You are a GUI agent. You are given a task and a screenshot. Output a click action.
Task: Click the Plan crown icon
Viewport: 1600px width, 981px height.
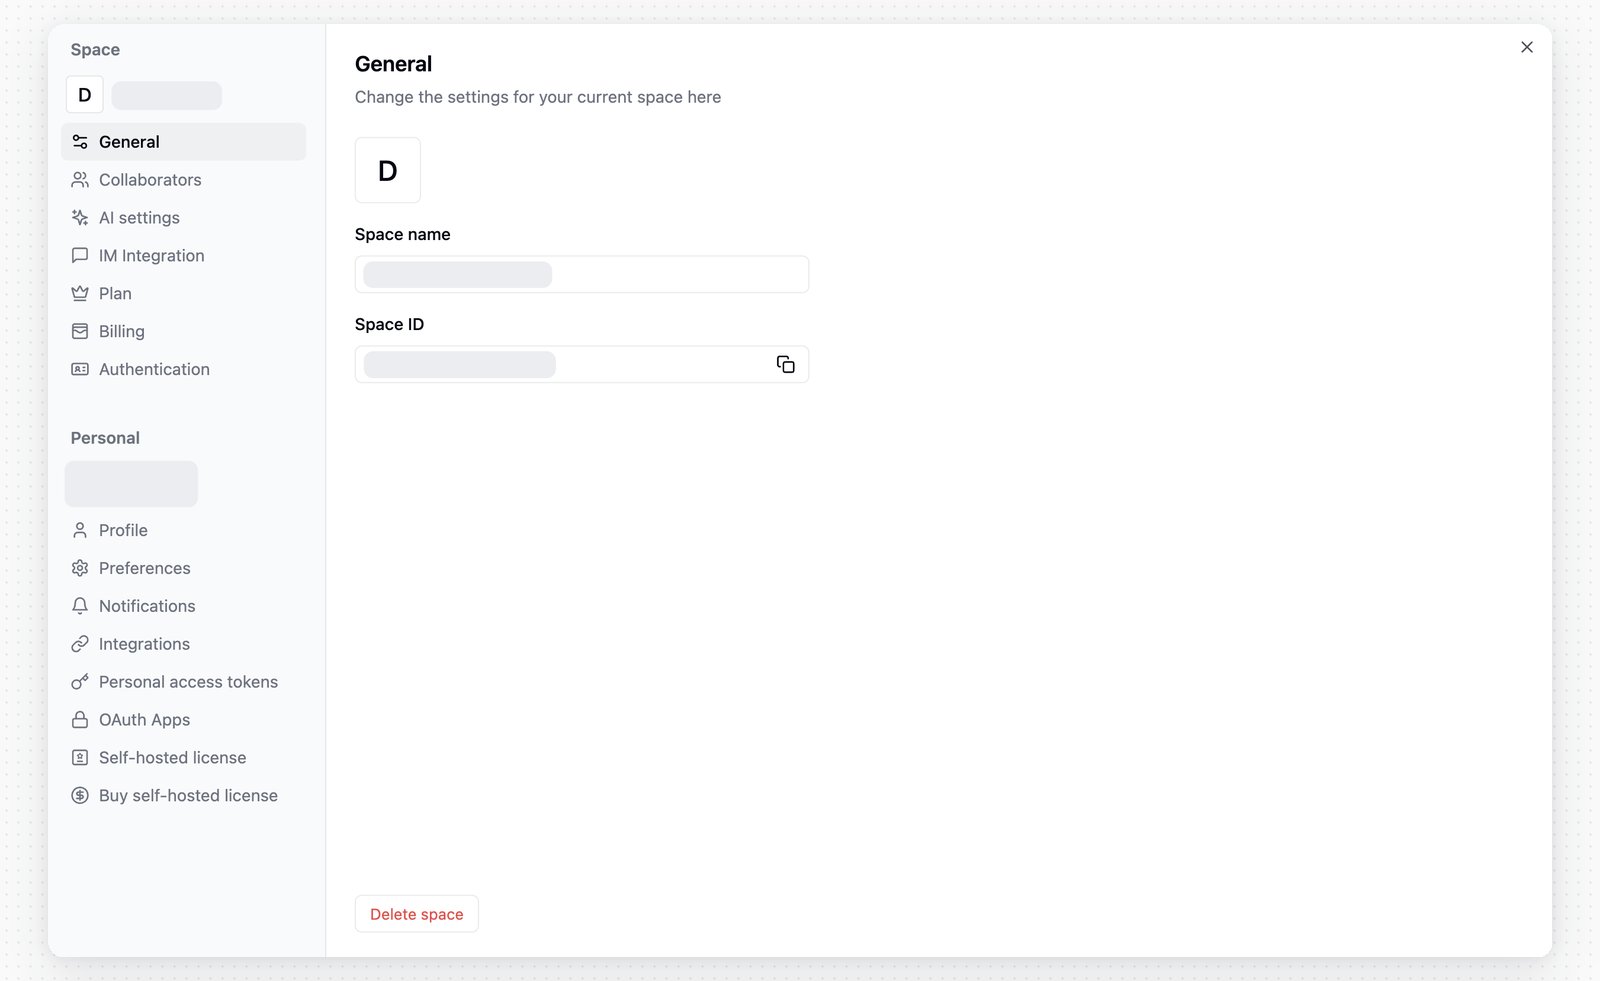[80, 294]
